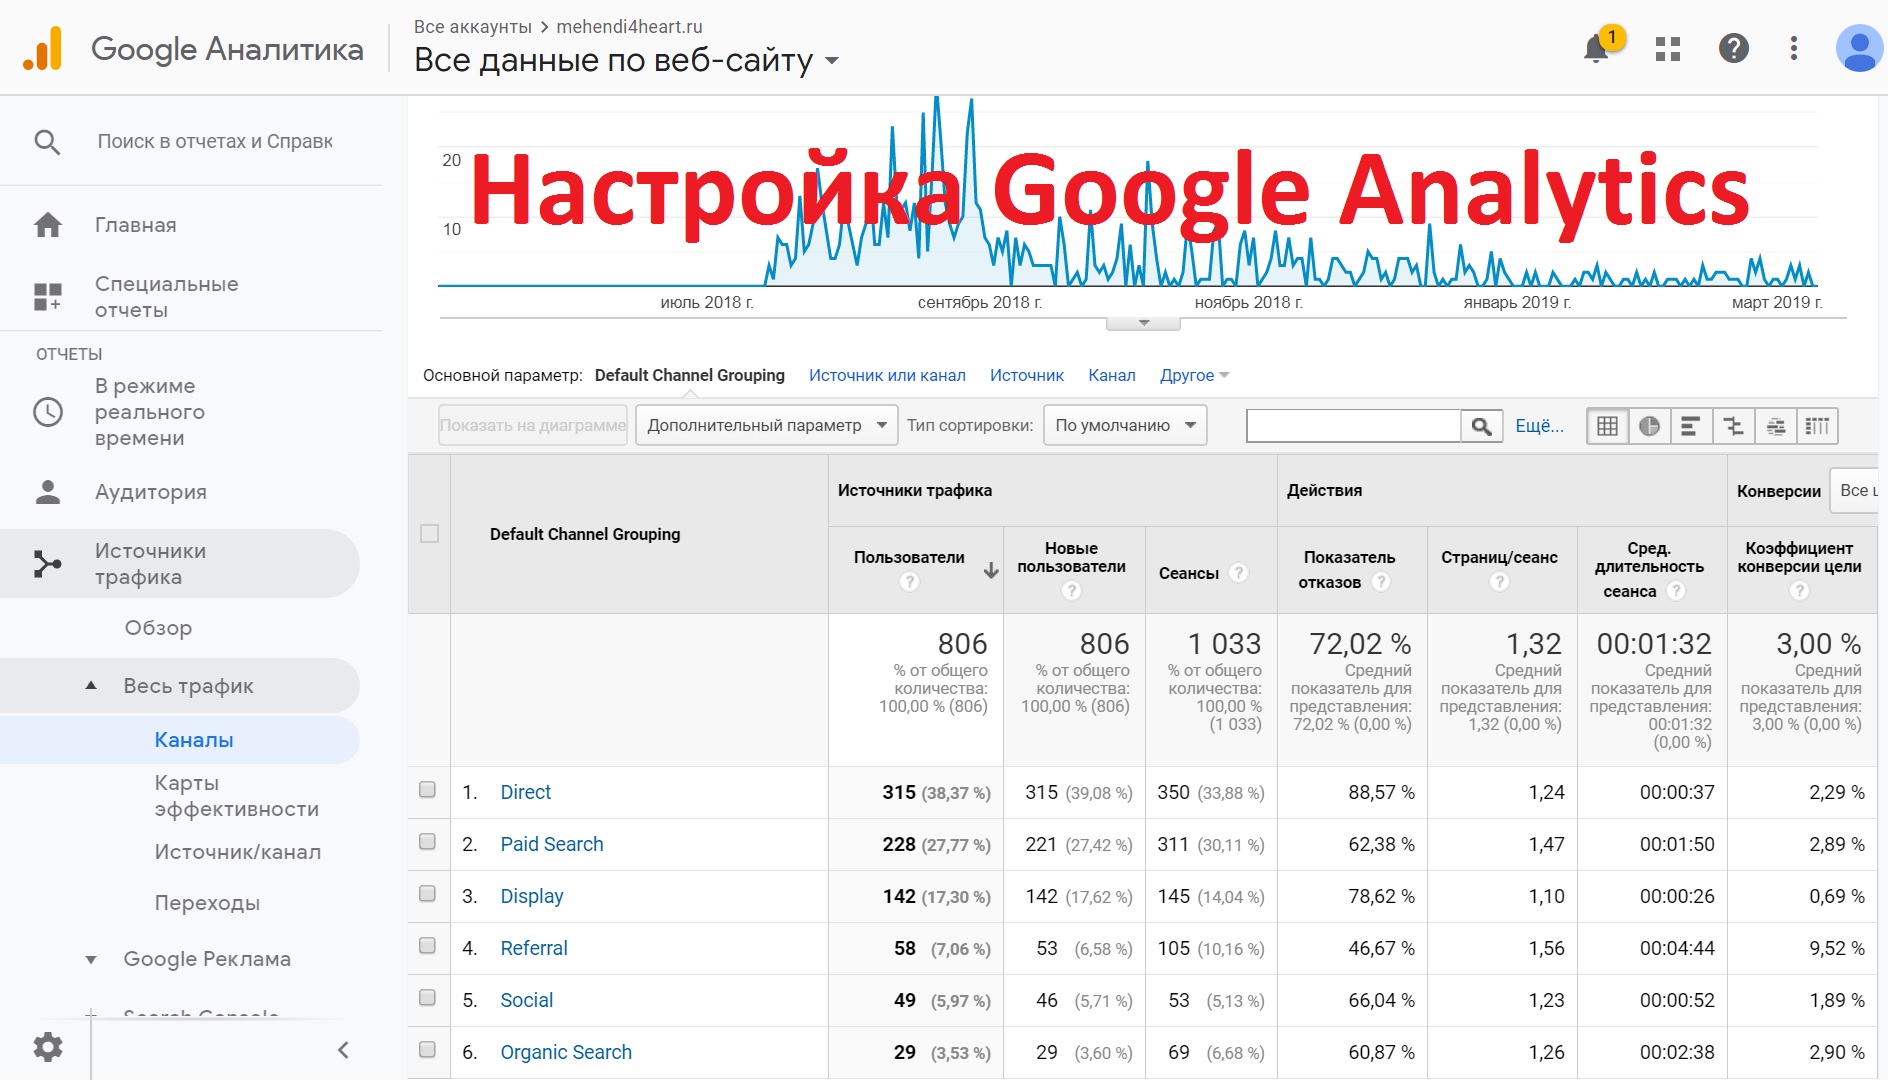Open the Все данные по веб-сайту view selector
The height and width of the screenshot is (1090, 1888).
tap(627, 60)
